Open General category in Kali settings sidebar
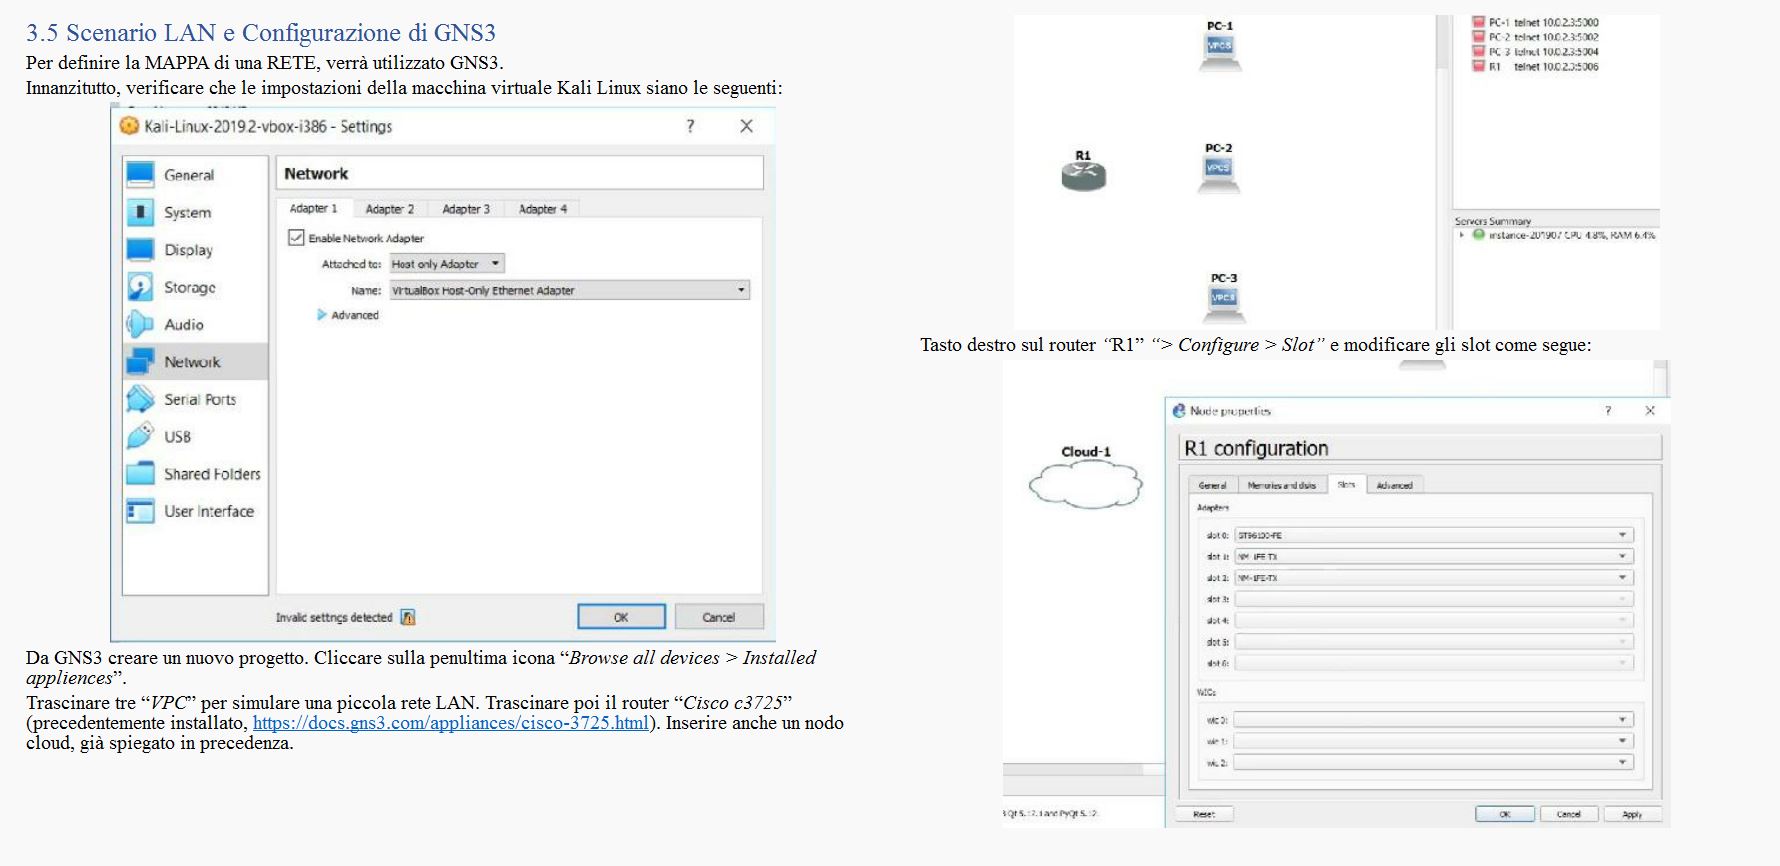Screen dimensions: 1780x866 click(x=195, y=175)
